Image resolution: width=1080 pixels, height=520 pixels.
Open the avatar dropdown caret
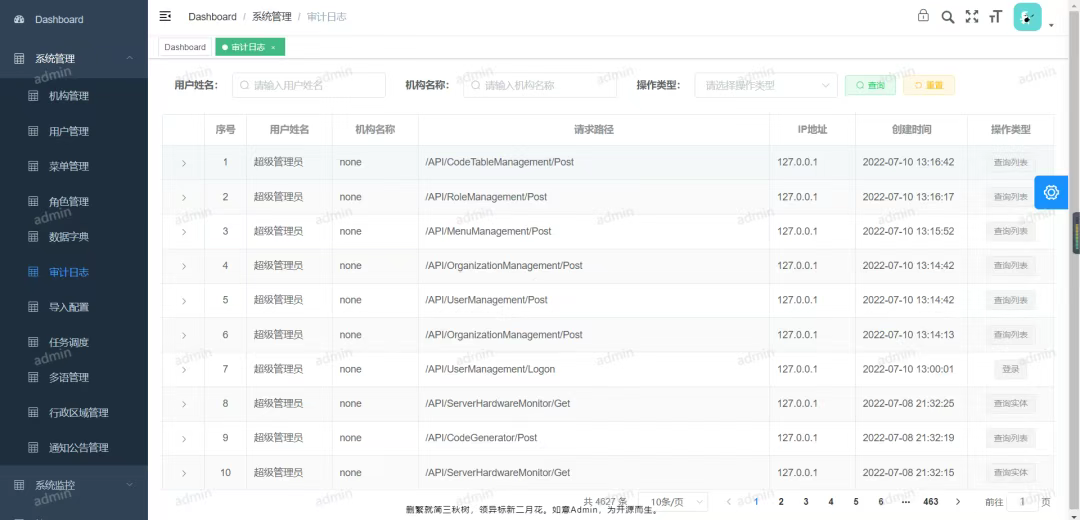pyautogui.click(x=1051, y=25)
